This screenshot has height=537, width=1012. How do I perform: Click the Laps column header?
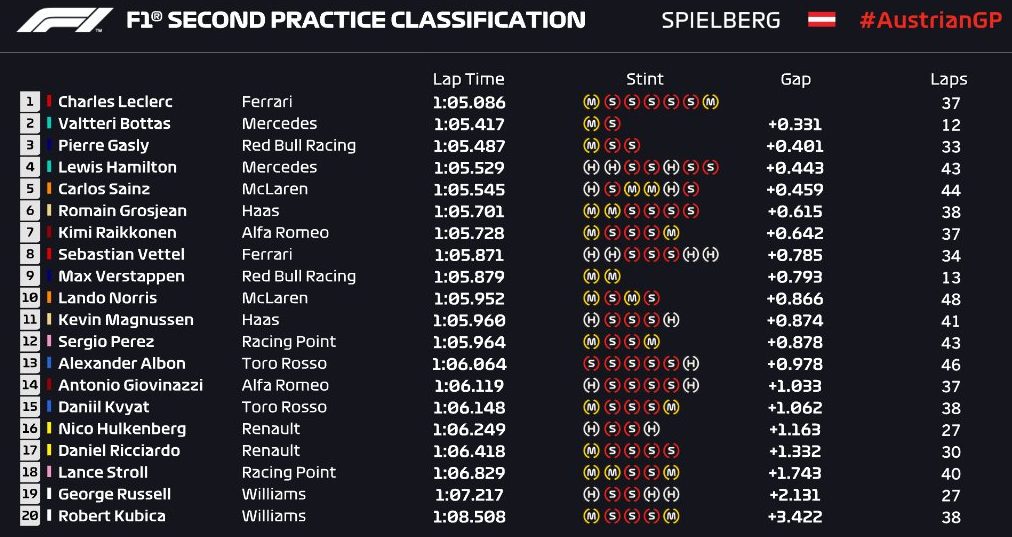click(x=949, y=79)
